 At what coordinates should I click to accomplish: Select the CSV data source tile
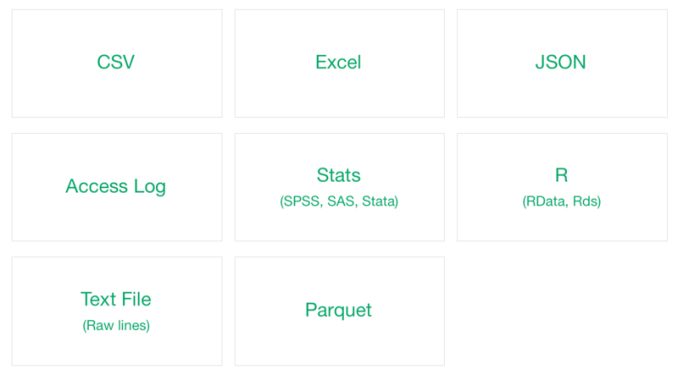pyautogui.click(x=117, y=64)
